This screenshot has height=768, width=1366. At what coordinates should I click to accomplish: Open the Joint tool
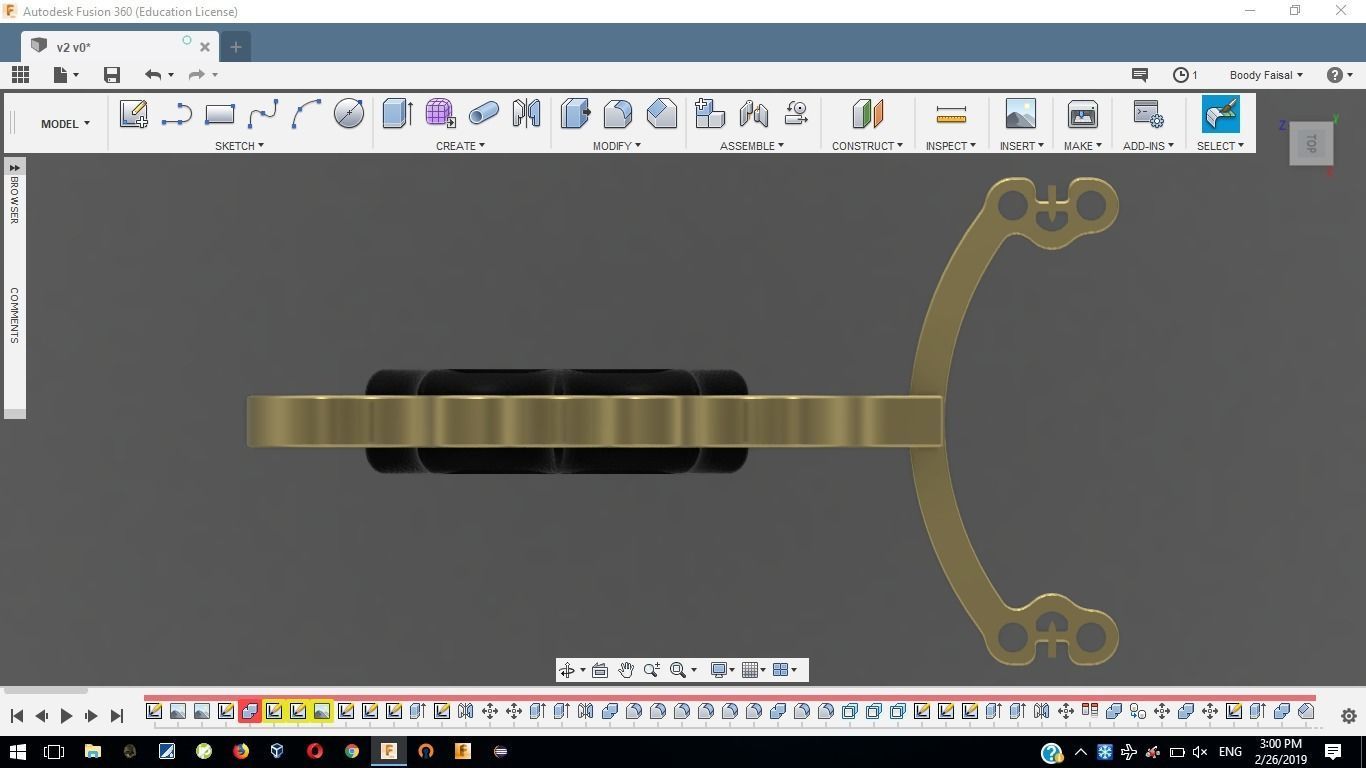click(753, 113)
